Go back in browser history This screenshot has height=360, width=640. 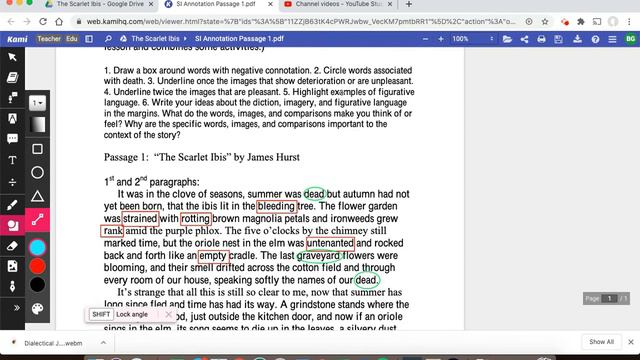tap(11, 22)
